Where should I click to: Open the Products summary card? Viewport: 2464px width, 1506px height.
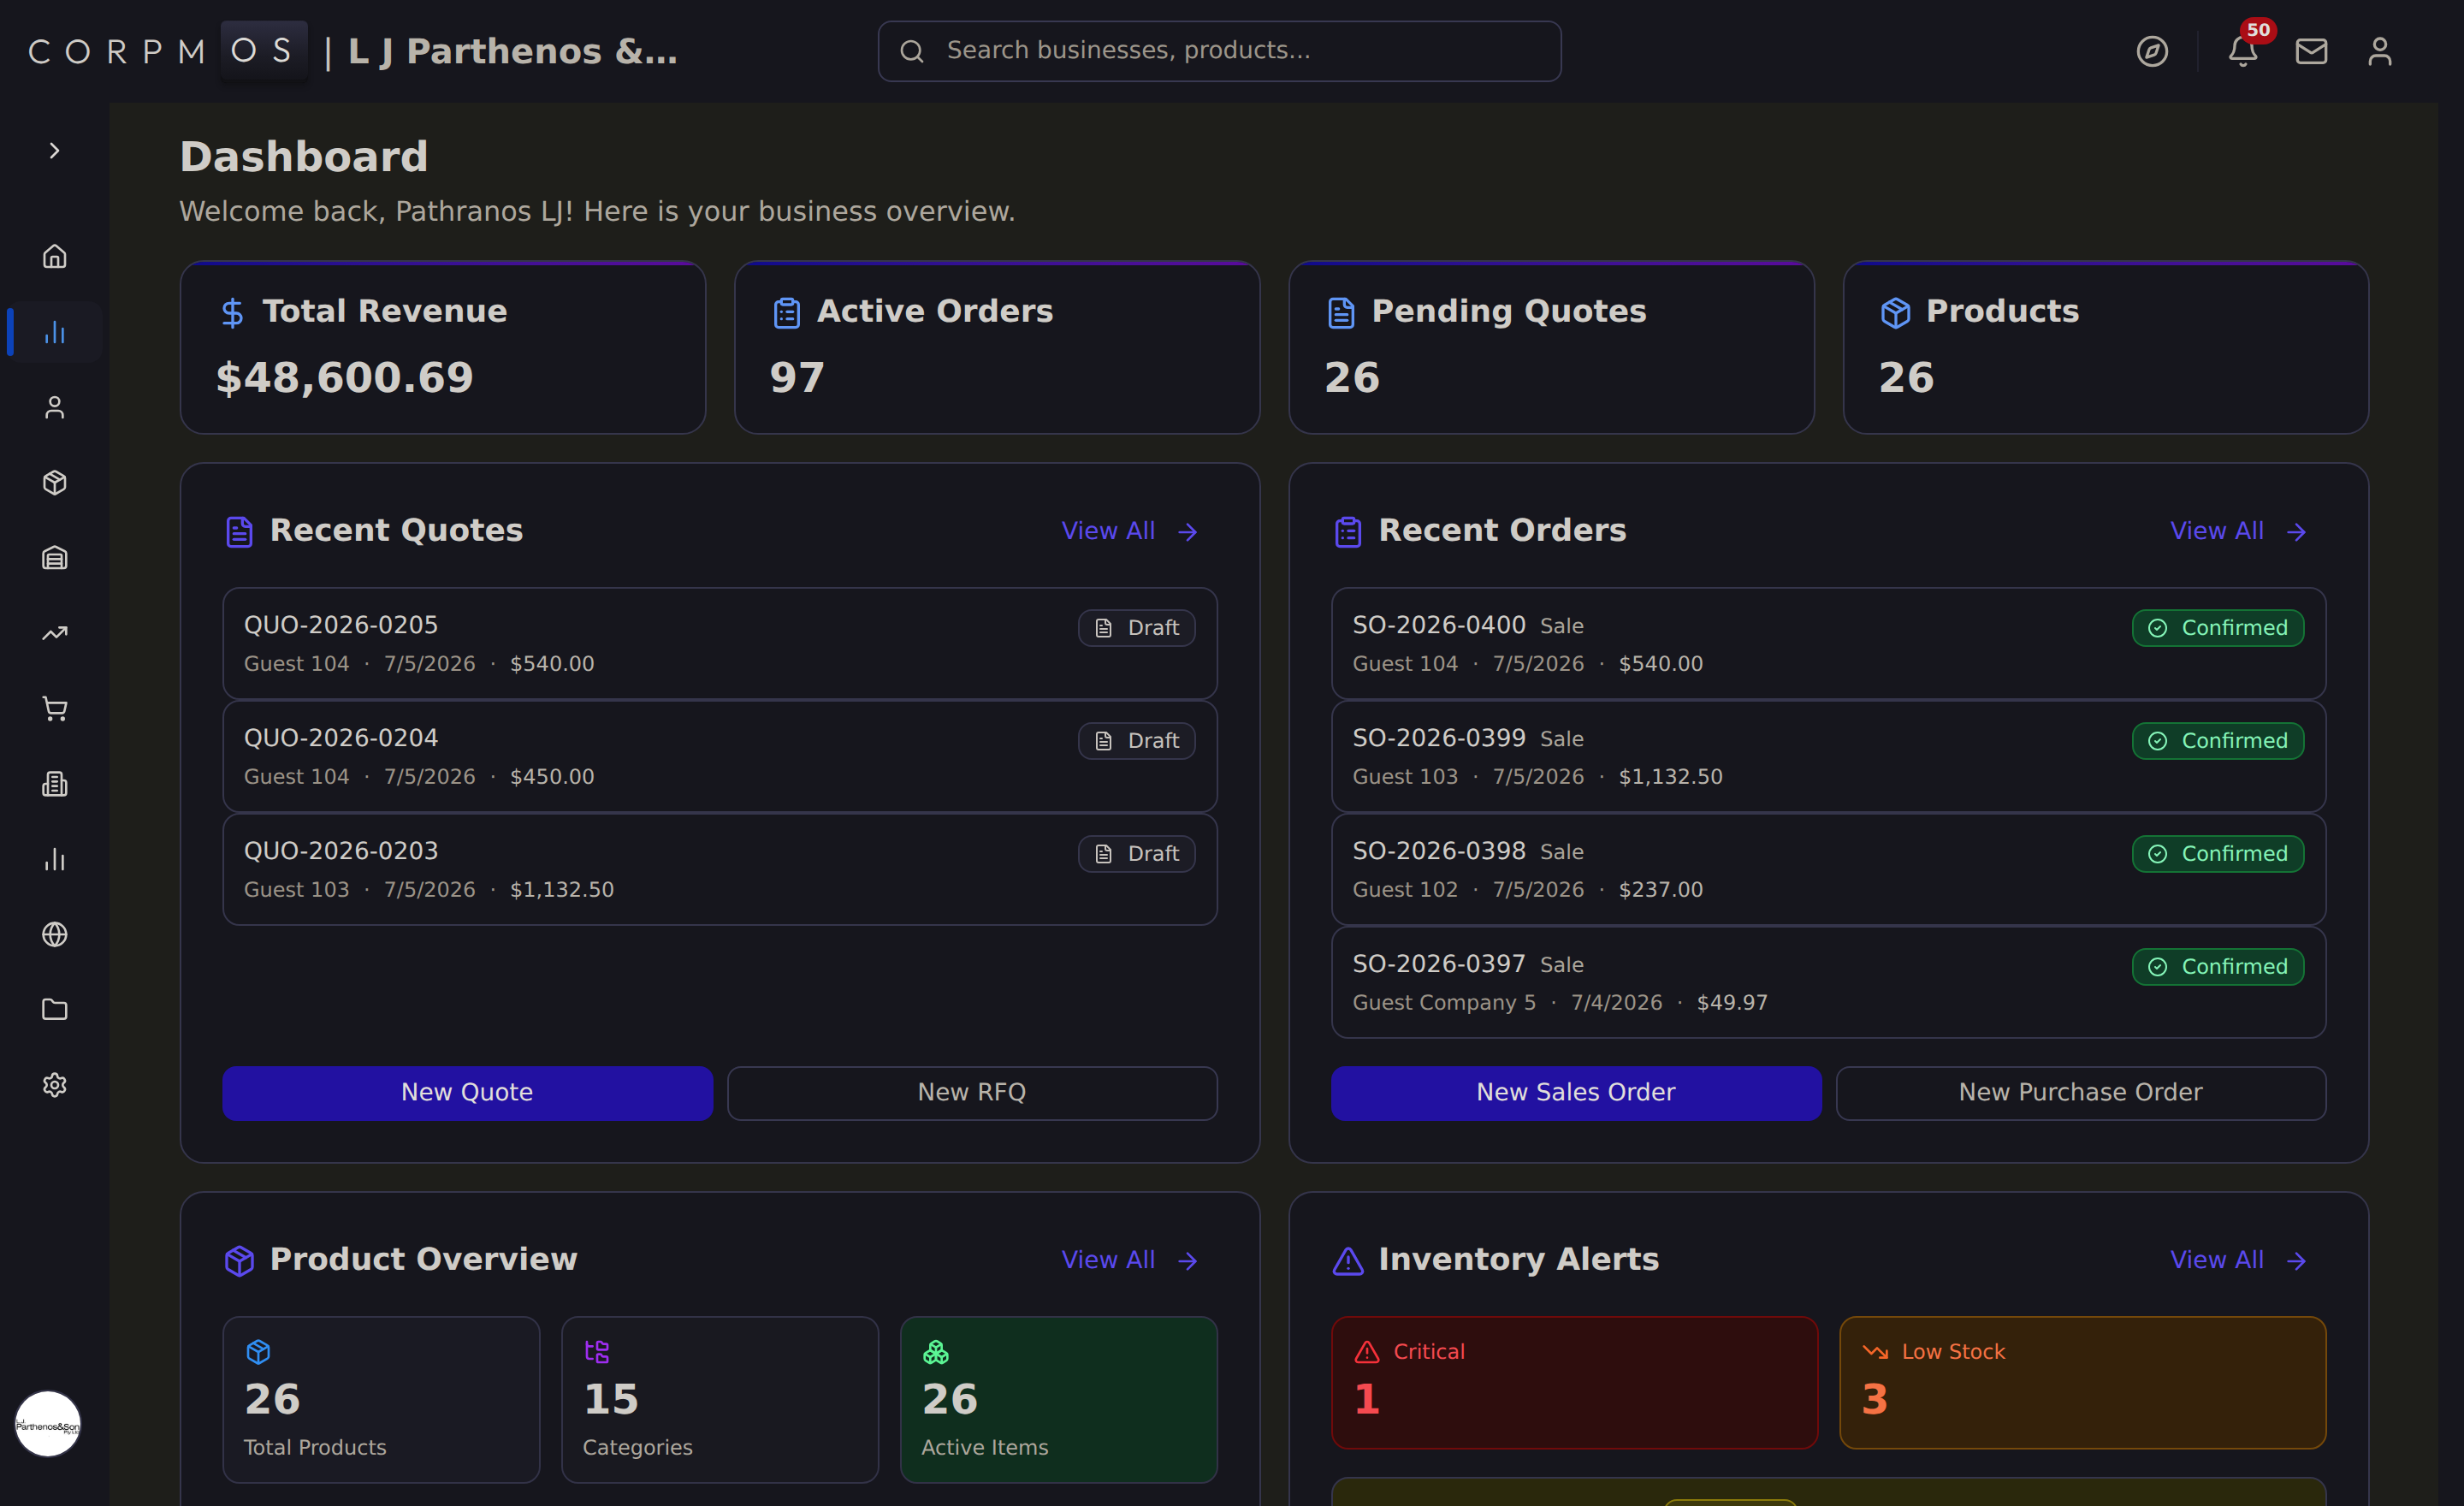point(2105,347)
